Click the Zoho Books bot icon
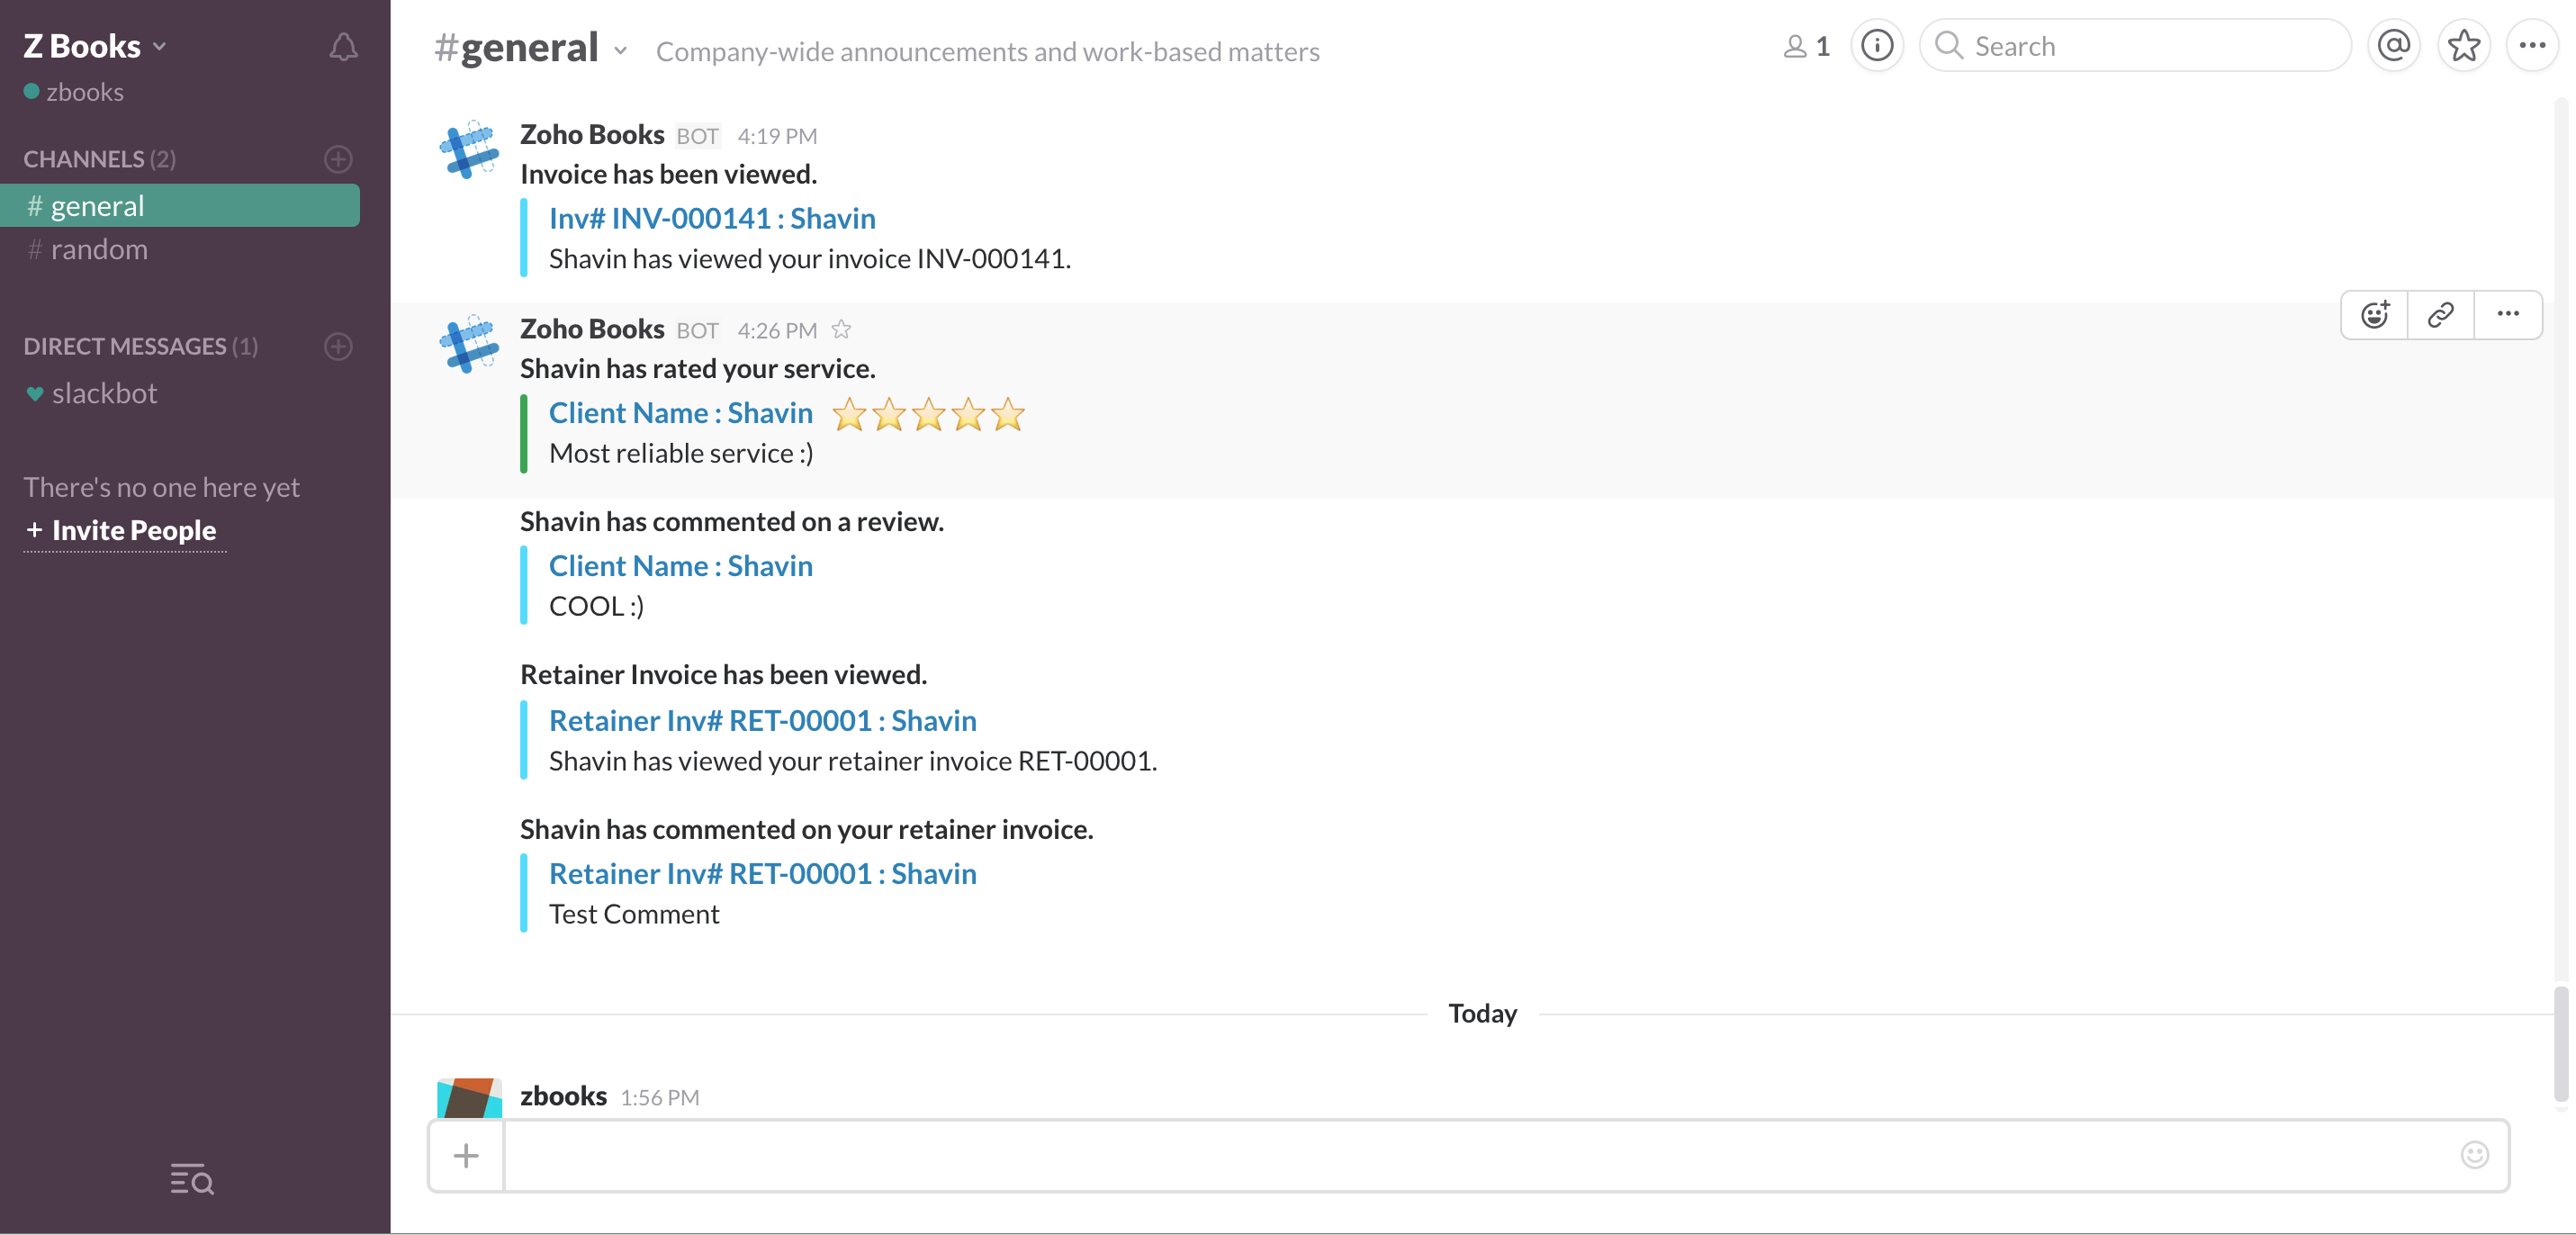 coord(470,148)
